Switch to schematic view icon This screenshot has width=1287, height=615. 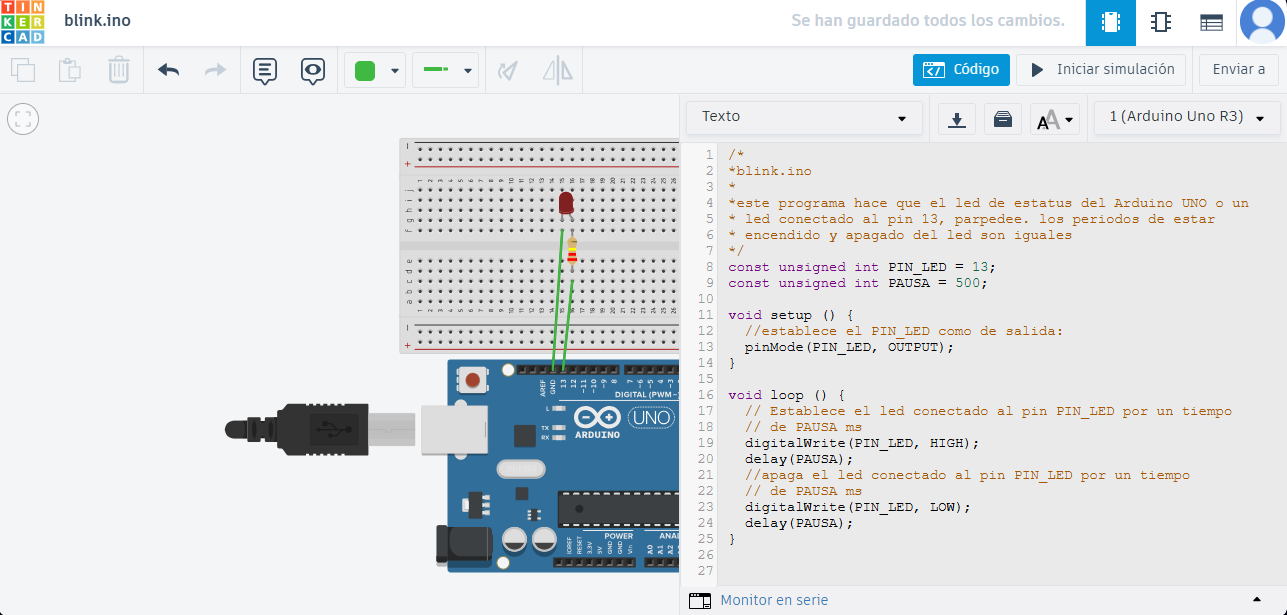(x=1160, y=22)
